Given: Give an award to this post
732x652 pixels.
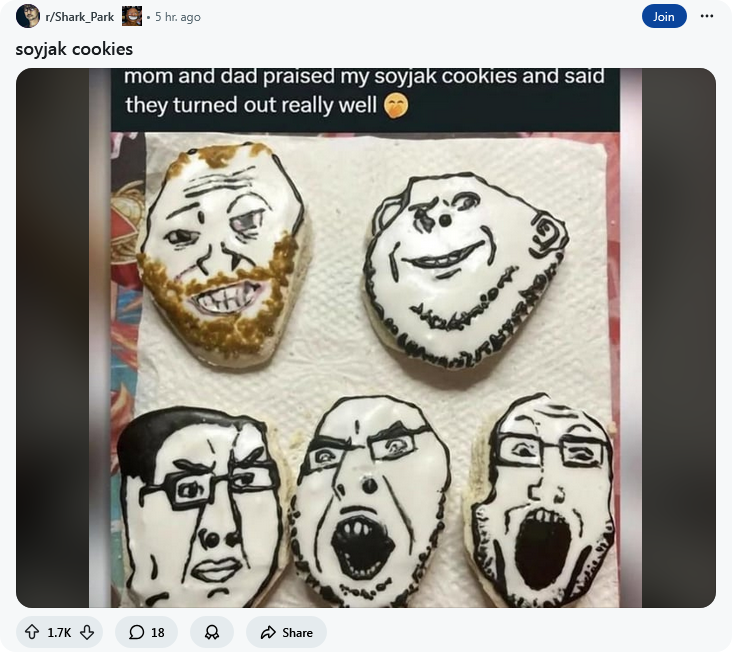Looking at the screenshot, I should point(212,632).
